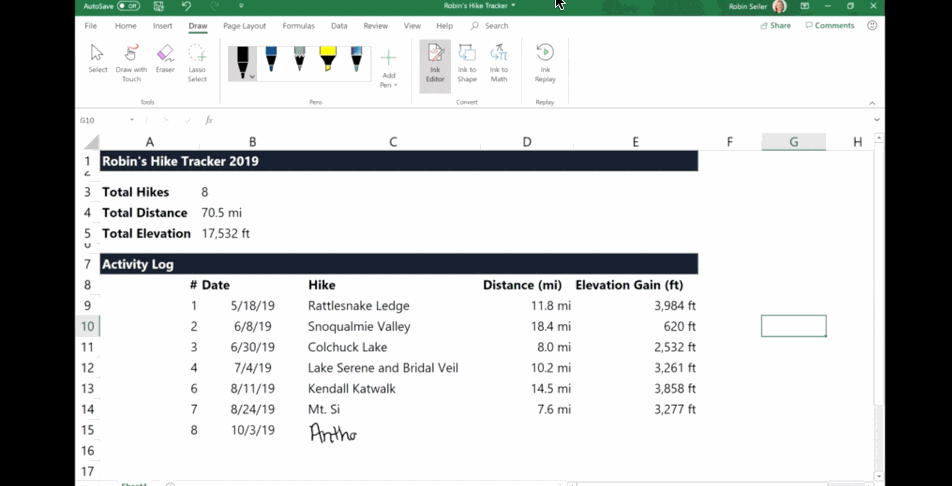Viewport: 952px width, 486px height.
Task: Choose the Eraser tool
Action: click(x=165, y=60)
